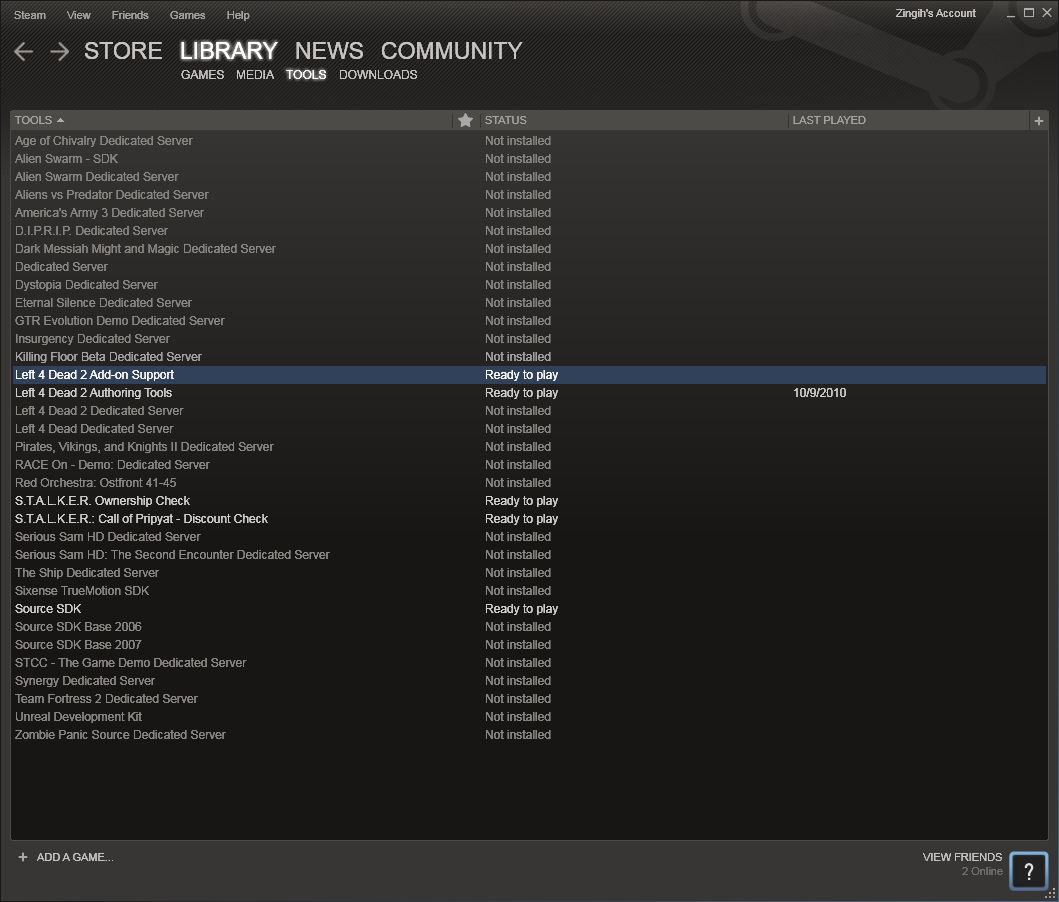This screenshot has height=902, width=1059.
Task: Sort list by Status column header
Action: tap(505, 120)
